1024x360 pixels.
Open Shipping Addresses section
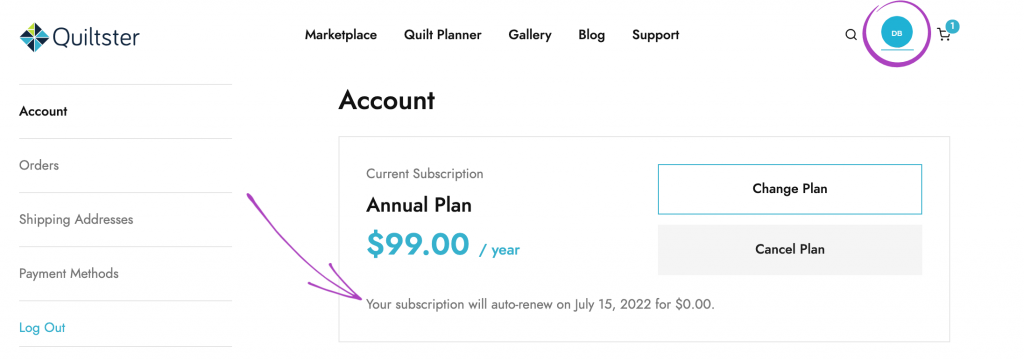coord(76,220)
